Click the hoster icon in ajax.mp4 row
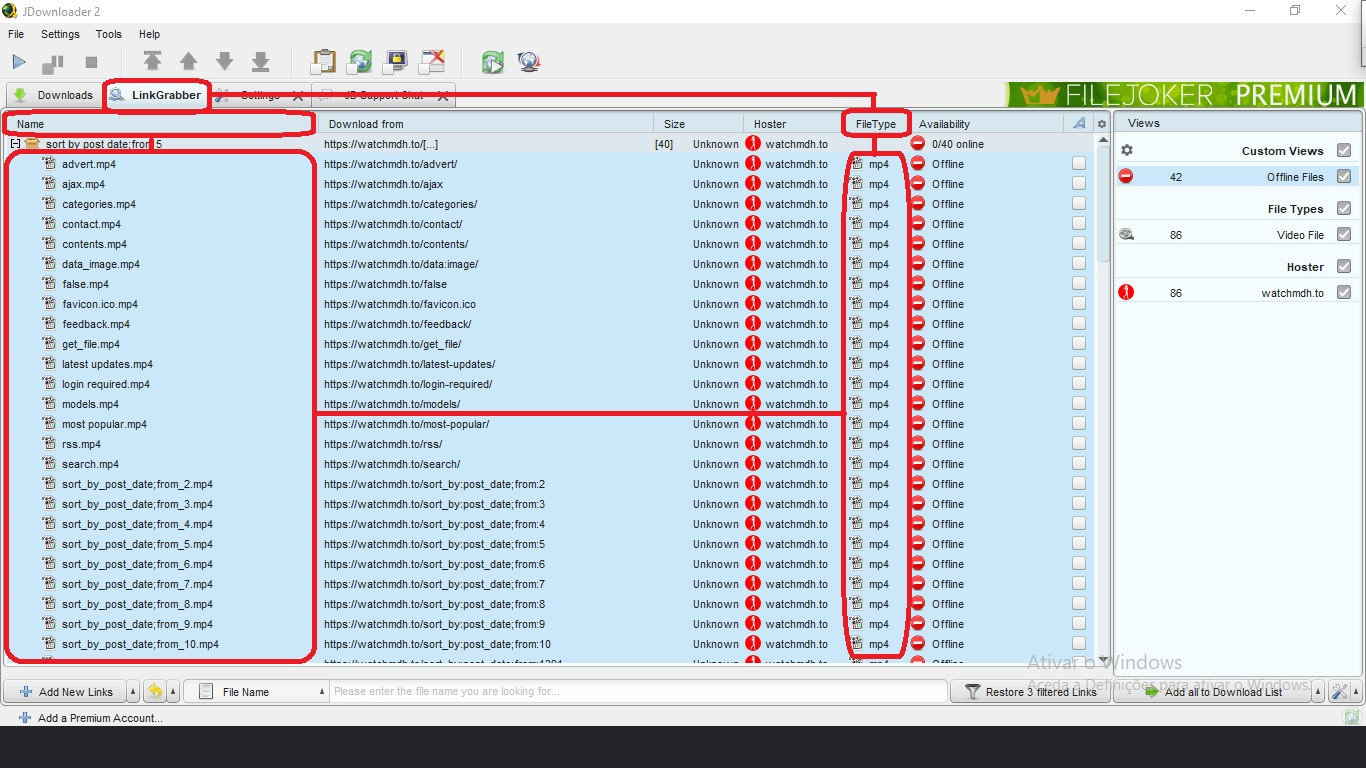This screenshot has height=768, width=1366. [753, 184]
